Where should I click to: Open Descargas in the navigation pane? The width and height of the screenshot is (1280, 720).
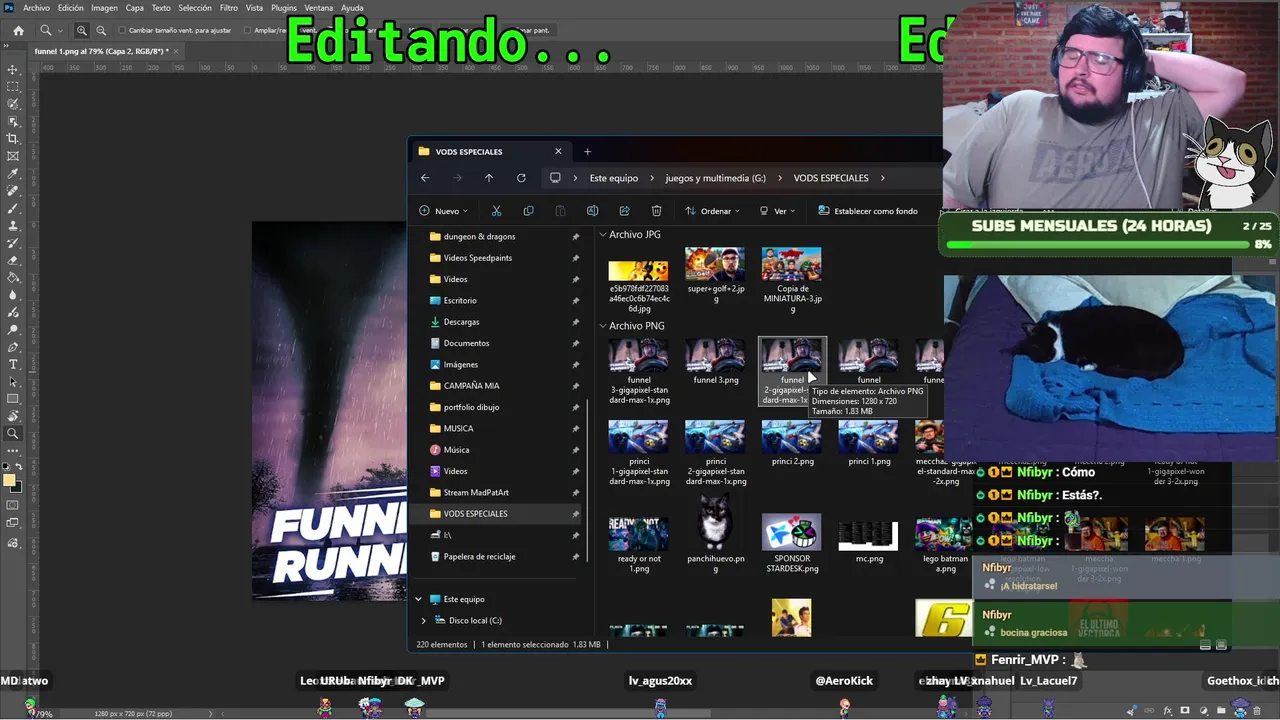462,322
